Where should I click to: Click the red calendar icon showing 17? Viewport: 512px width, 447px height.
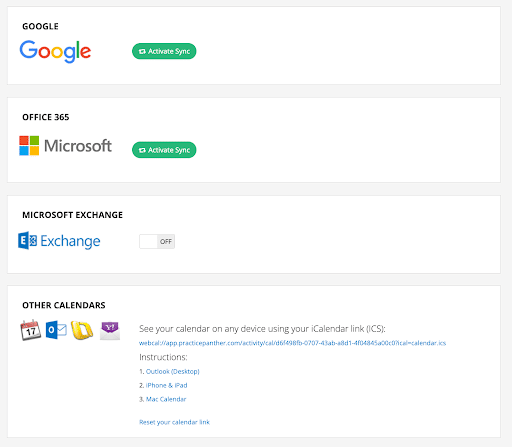click(31, 330)
